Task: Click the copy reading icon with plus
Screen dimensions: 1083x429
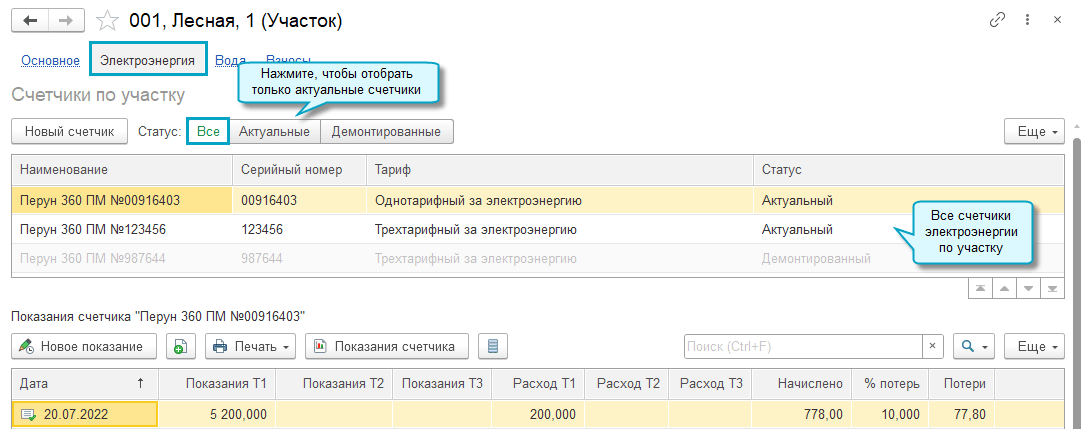Action: [180, 346]
